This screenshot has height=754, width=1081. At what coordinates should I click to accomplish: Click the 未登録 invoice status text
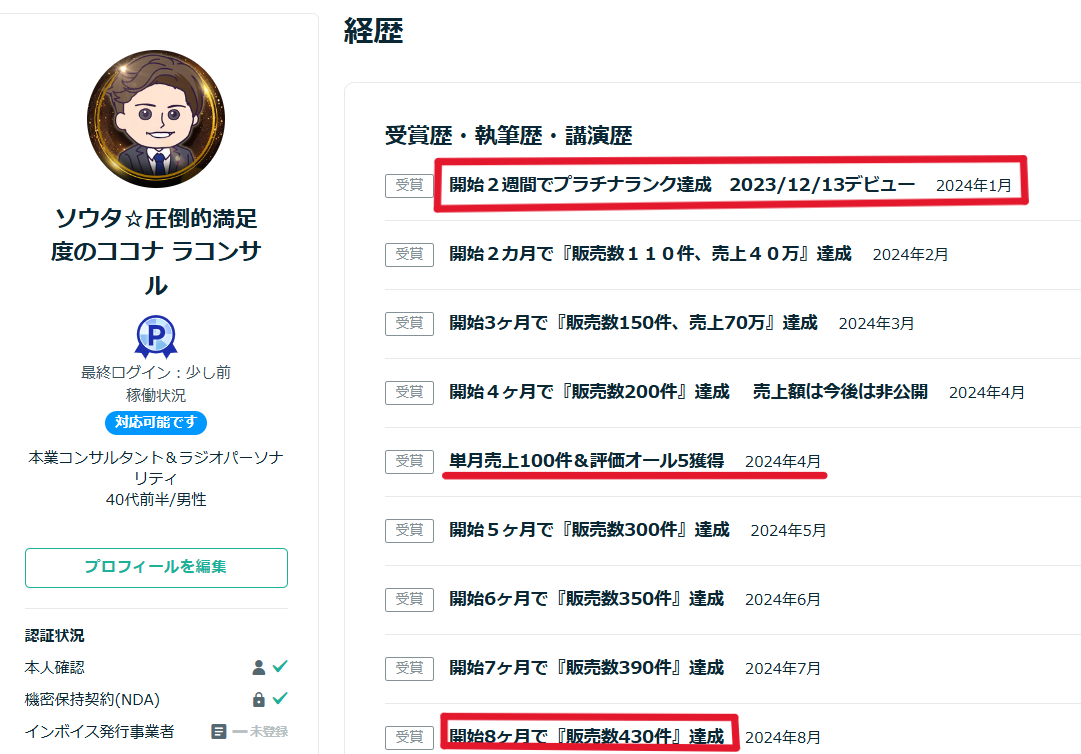click(x=268, y=731)
